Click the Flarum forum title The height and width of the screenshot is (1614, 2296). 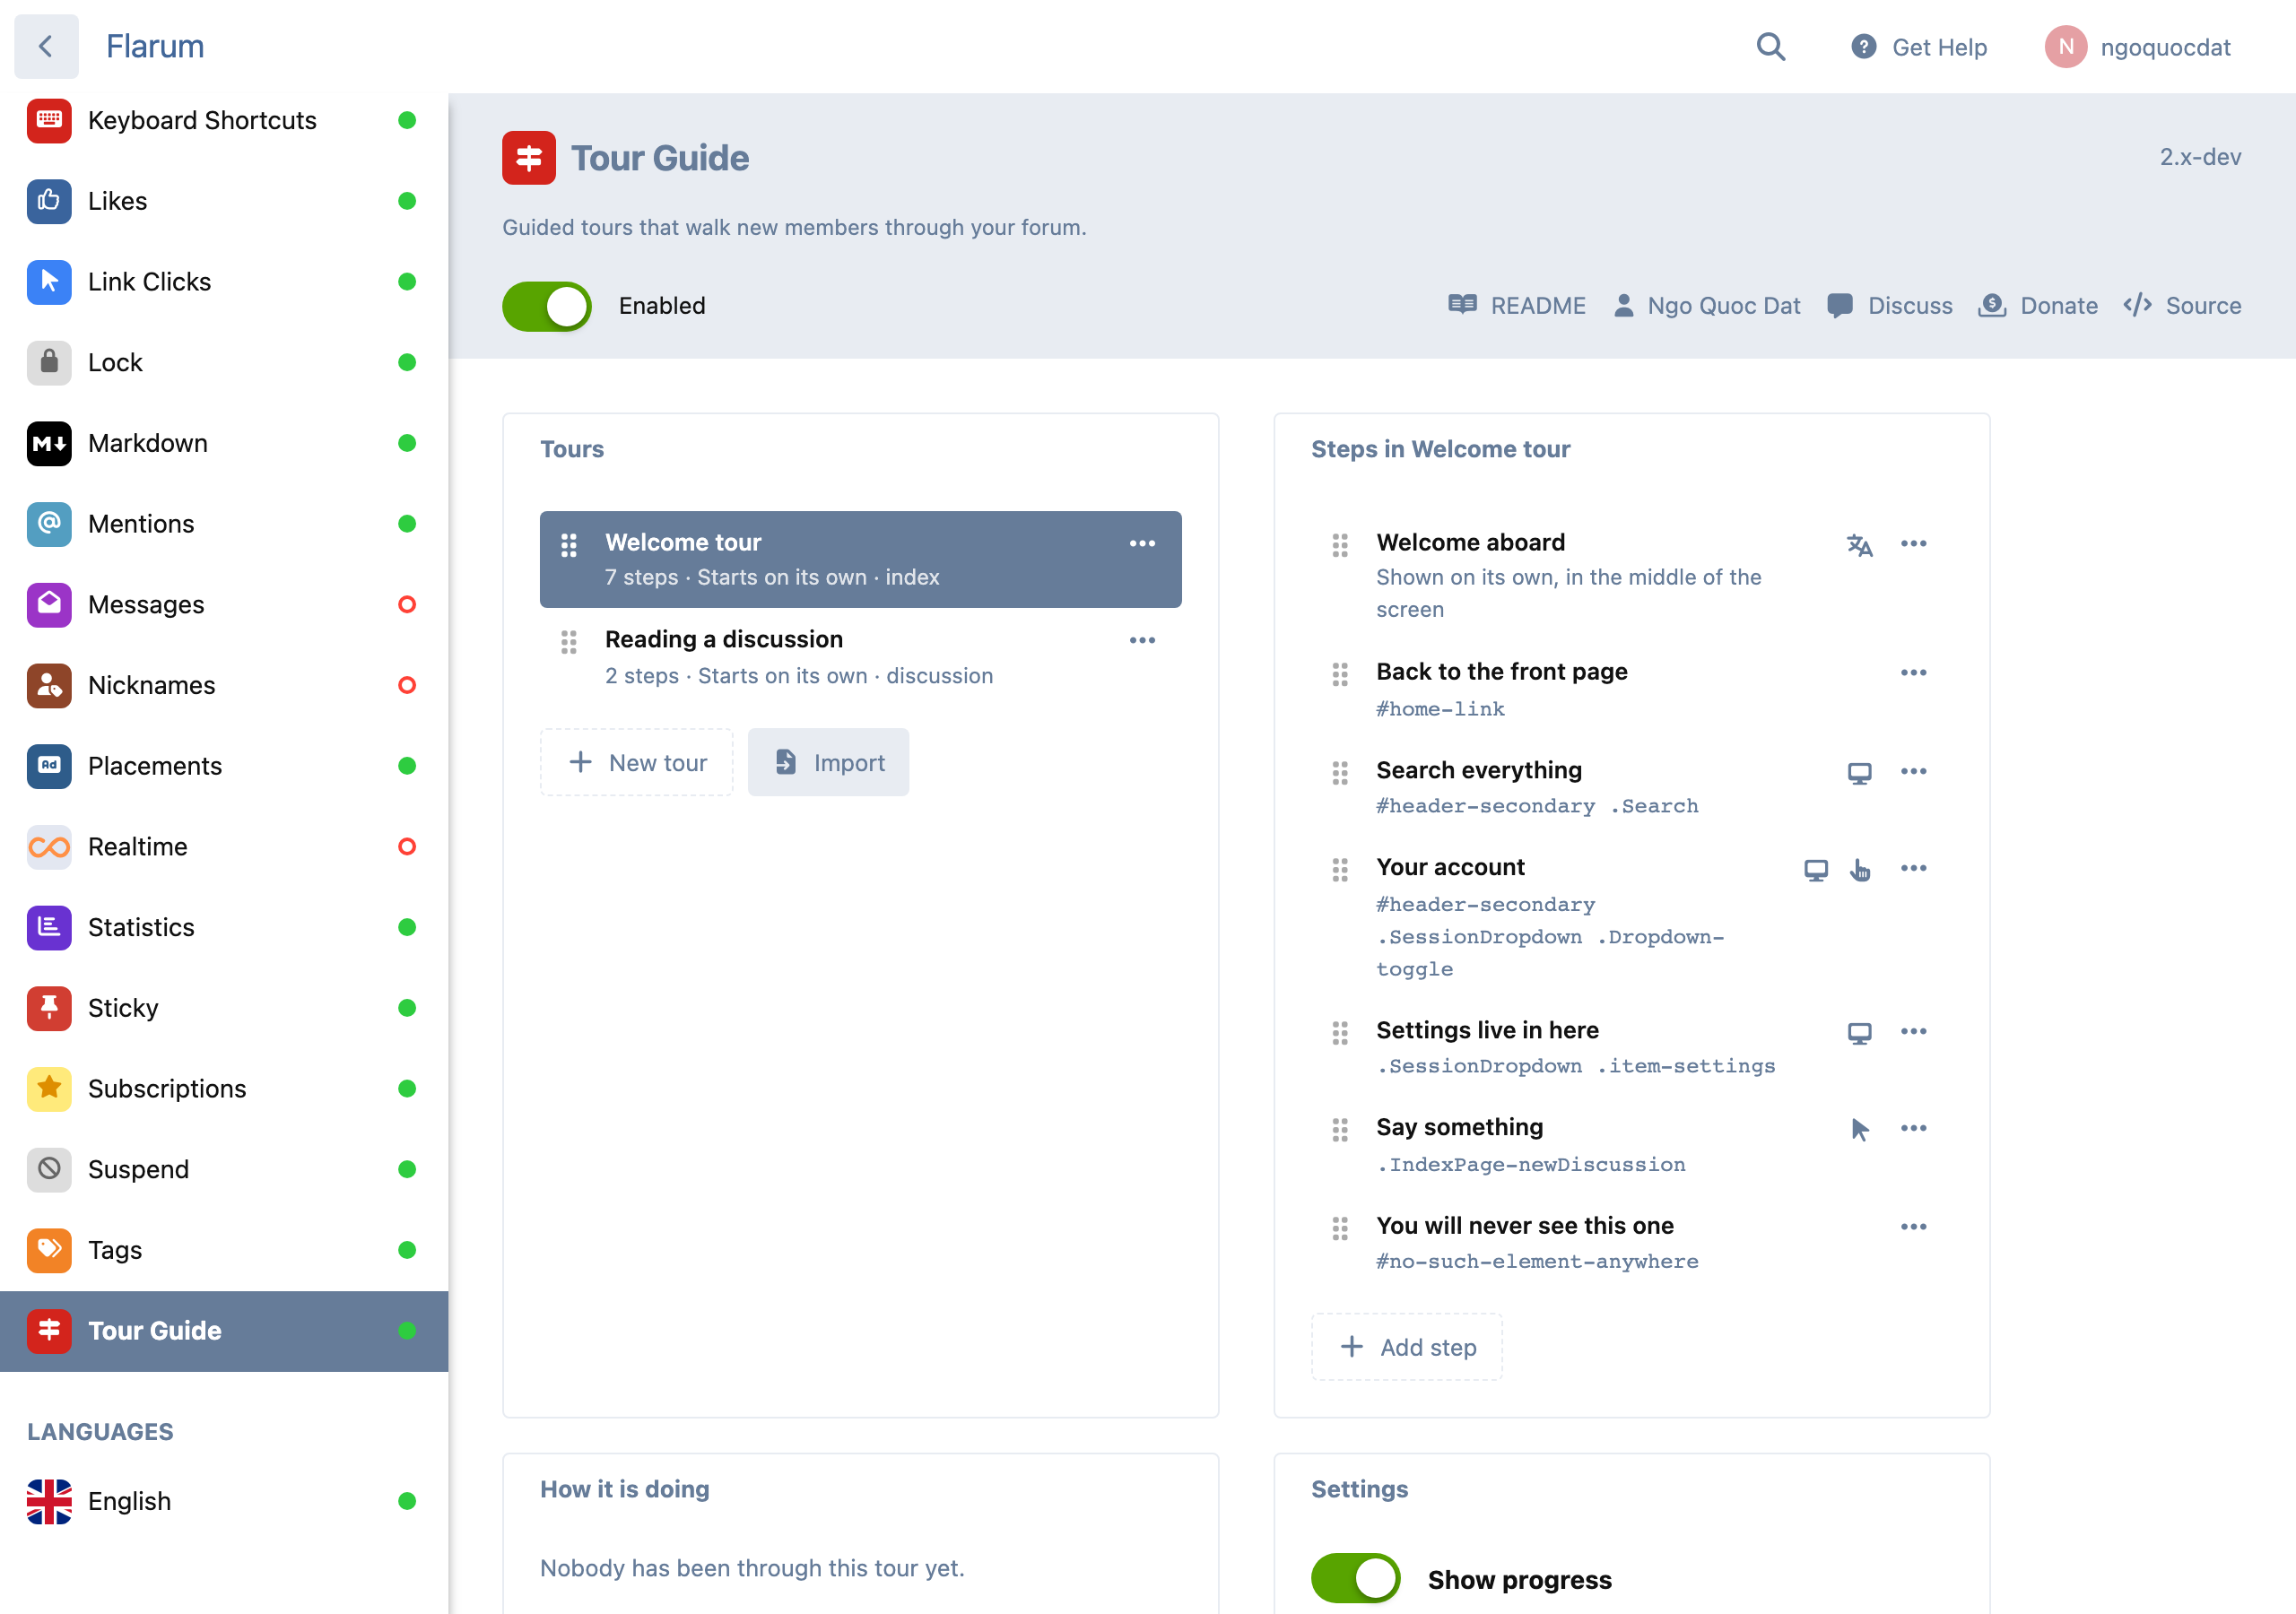[x=155, y=46]
